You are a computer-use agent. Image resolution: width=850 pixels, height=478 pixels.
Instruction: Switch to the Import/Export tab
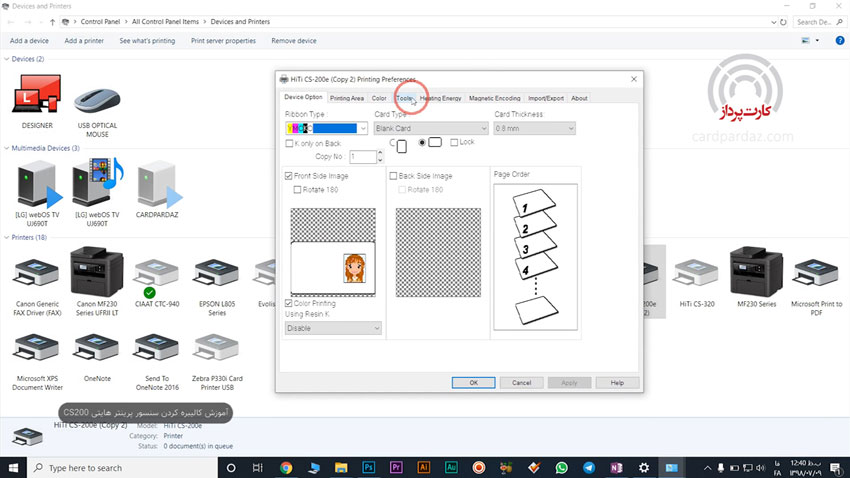pyautogui.click(x=546, y=98)
